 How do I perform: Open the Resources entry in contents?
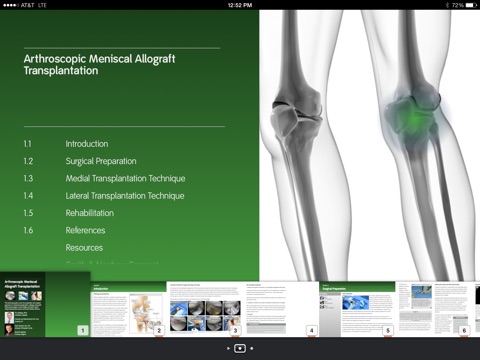pos(84,248)
